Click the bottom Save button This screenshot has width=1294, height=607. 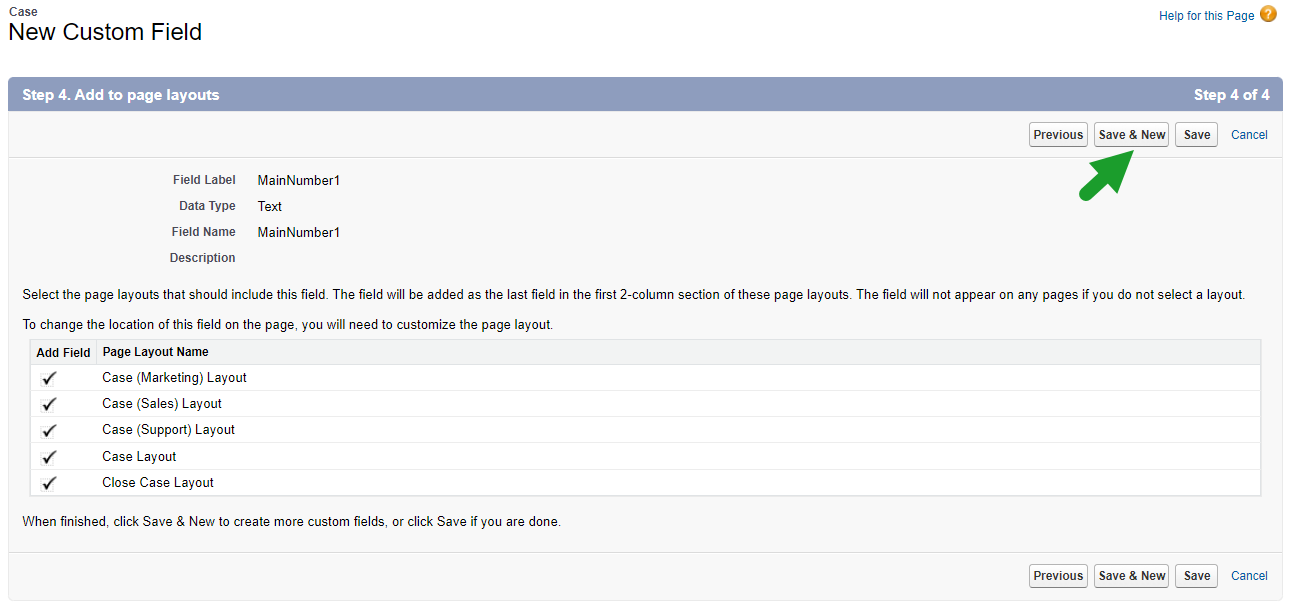tap(1197, 576)
